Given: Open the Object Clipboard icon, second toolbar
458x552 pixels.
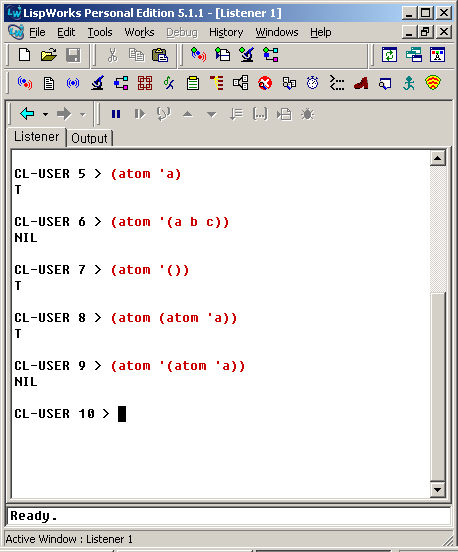Looking at the screenshot, I should click(193, 83).
